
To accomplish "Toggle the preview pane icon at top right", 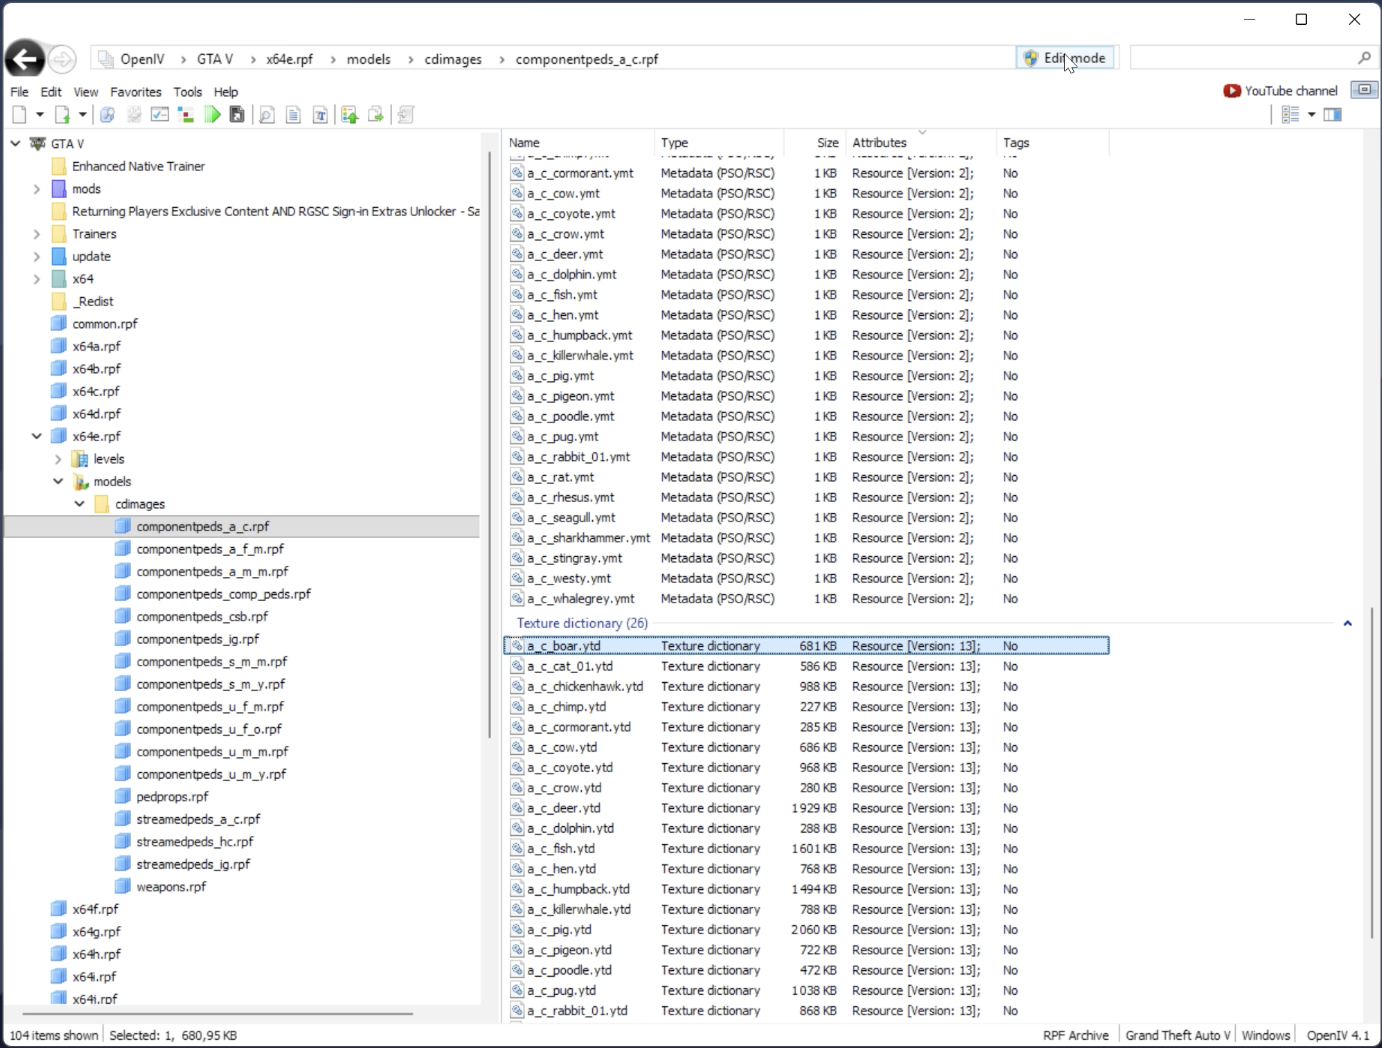I will [x=1364, y=90].
